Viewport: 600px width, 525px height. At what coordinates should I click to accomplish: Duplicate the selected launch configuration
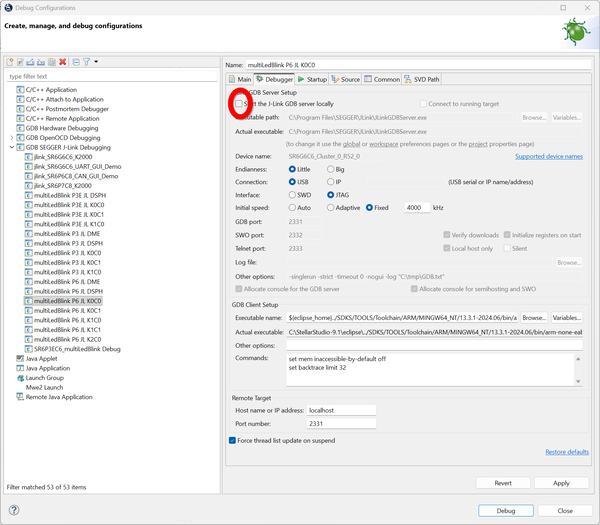52,62
